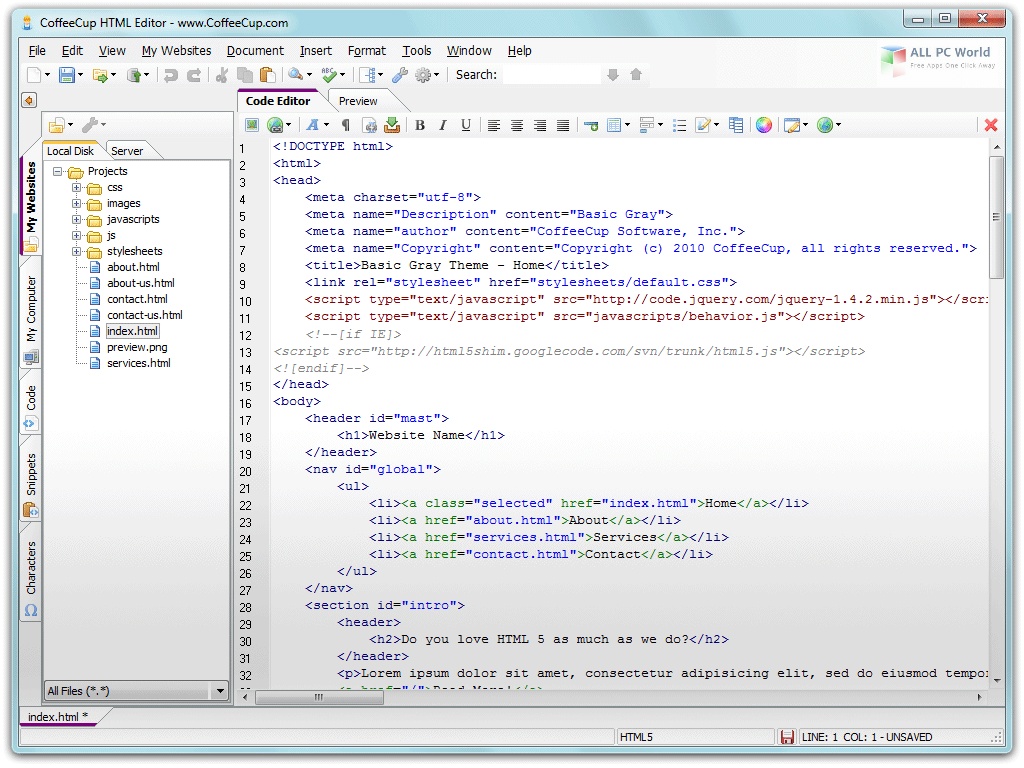Viewport: 1024px width, 768px height.
Task: Click the wrench tools icon
Action: [x=402, y=74]
